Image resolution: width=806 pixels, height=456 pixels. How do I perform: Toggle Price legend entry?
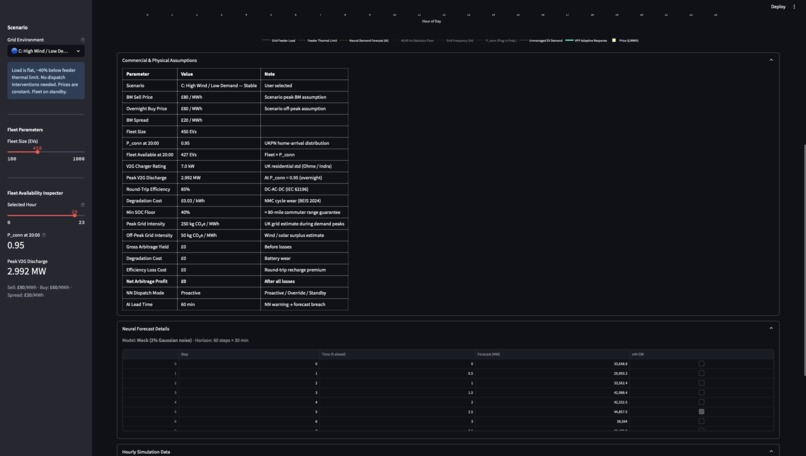tap(625, 40)
